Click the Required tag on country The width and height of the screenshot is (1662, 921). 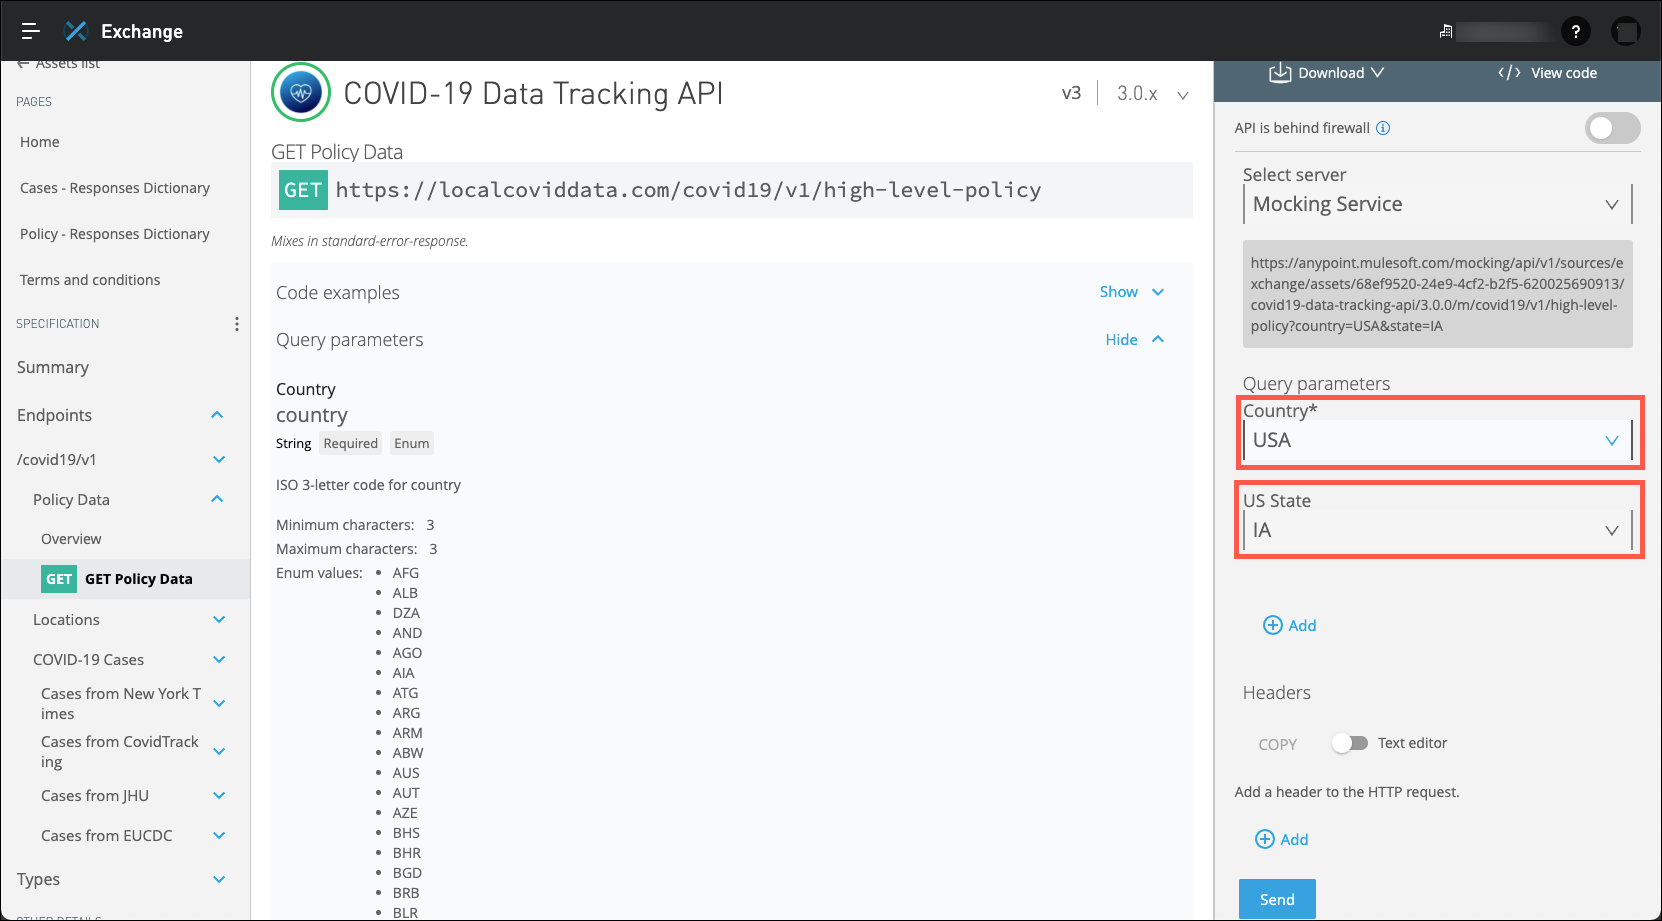point(351,443)
